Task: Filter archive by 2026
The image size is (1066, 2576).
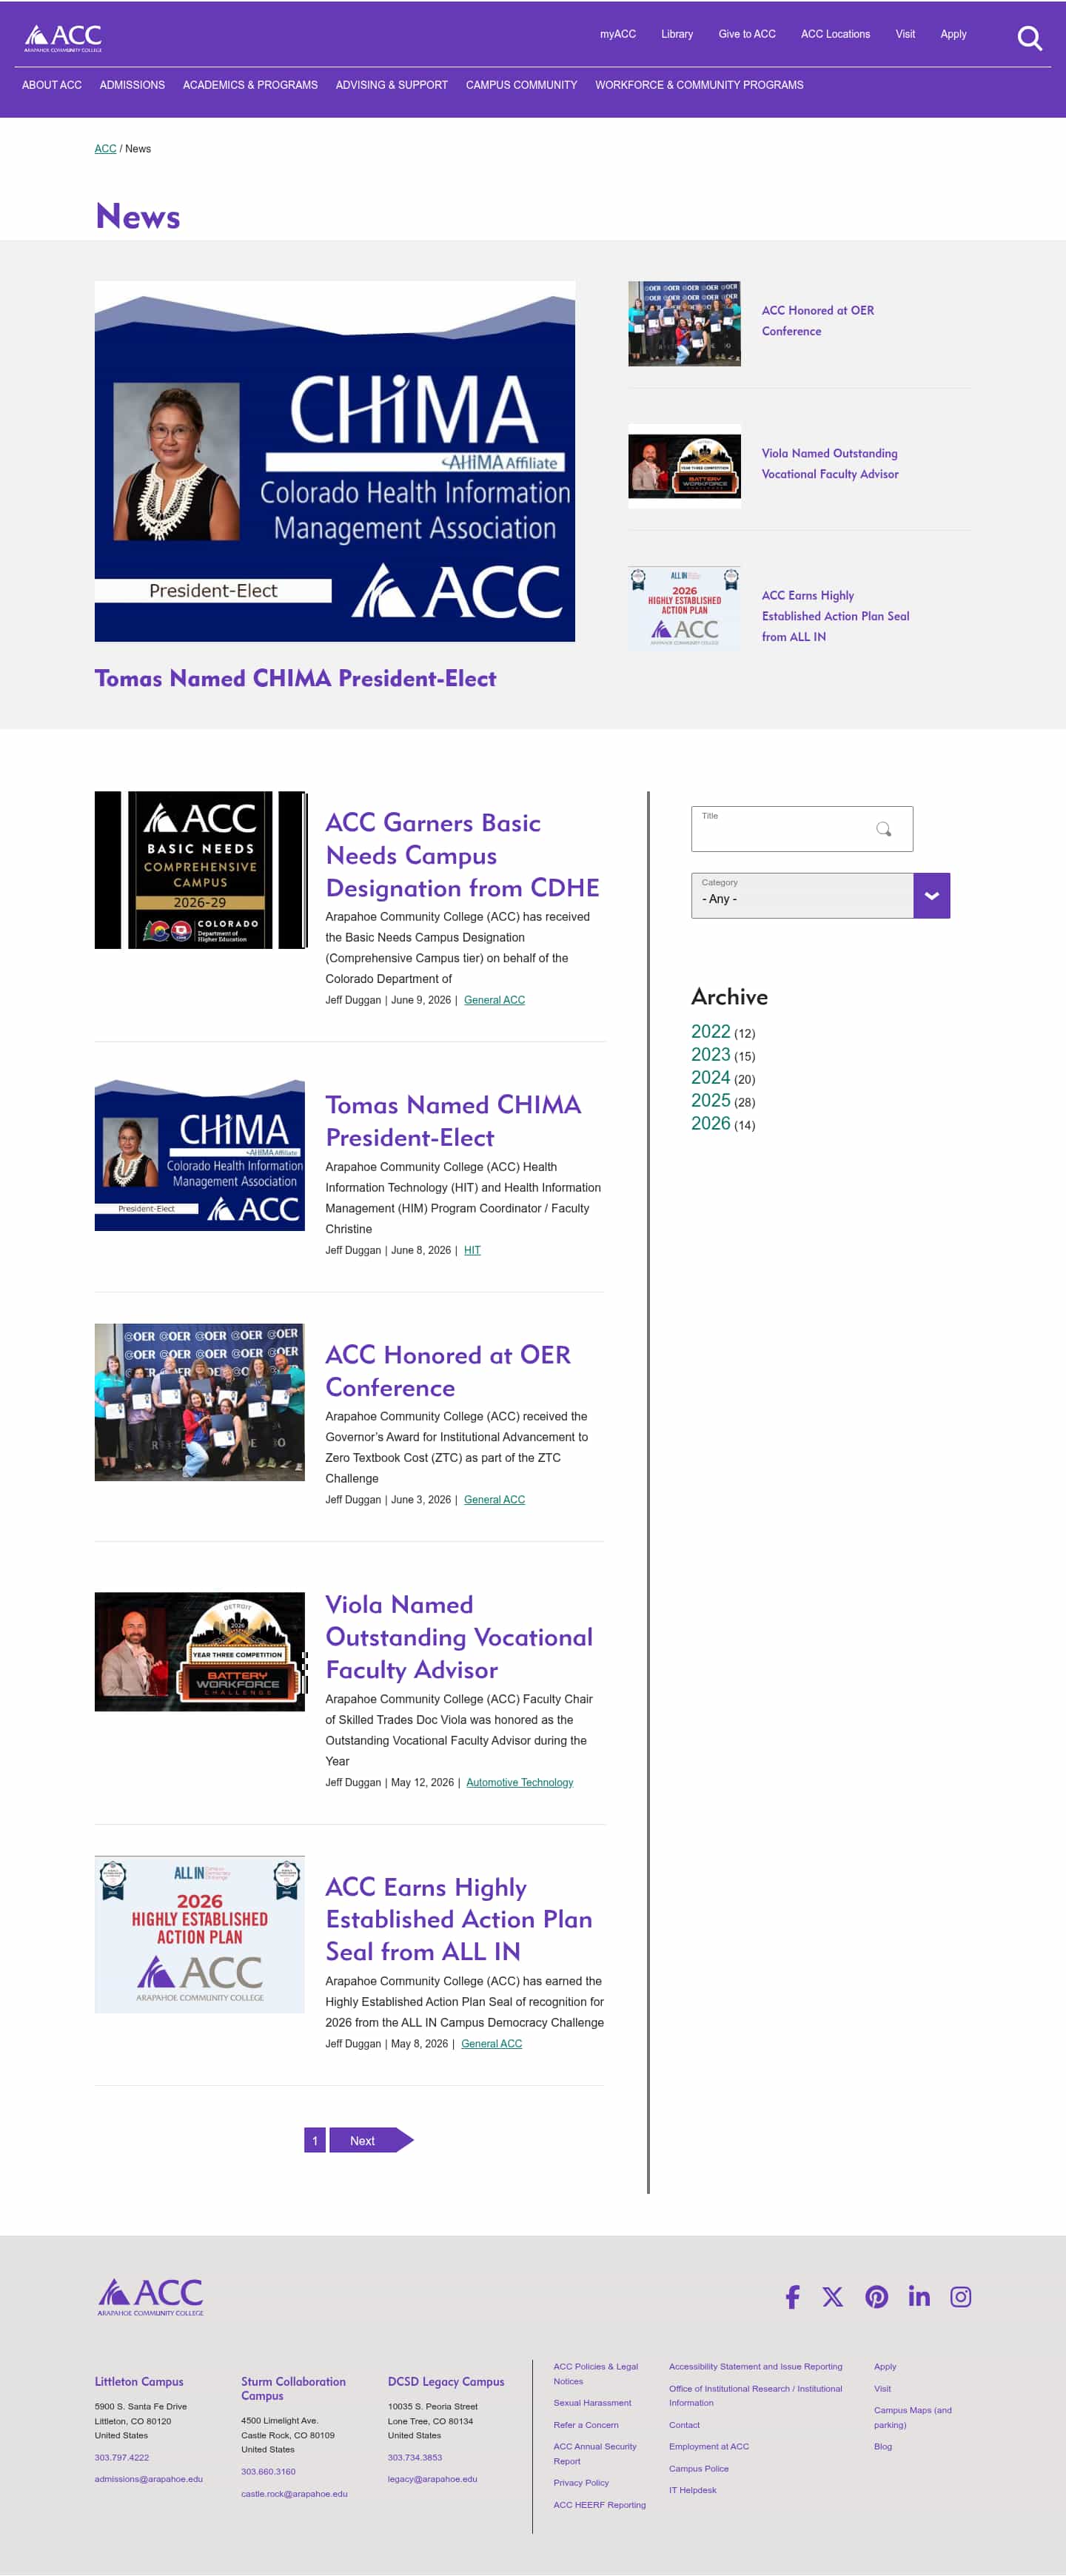Action: pyautogui.click(x=710, y=1124)
